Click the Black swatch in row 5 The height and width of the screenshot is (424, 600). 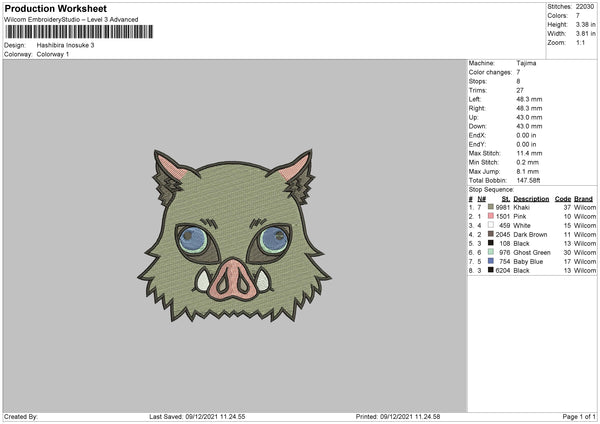pyautogui.click(x=491, y=243)
